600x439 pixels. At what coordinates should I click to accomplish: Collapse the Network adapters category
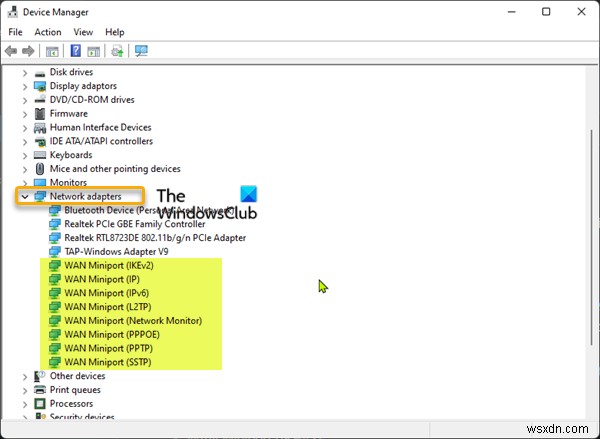pyautogui.click(x=25, y=197)
